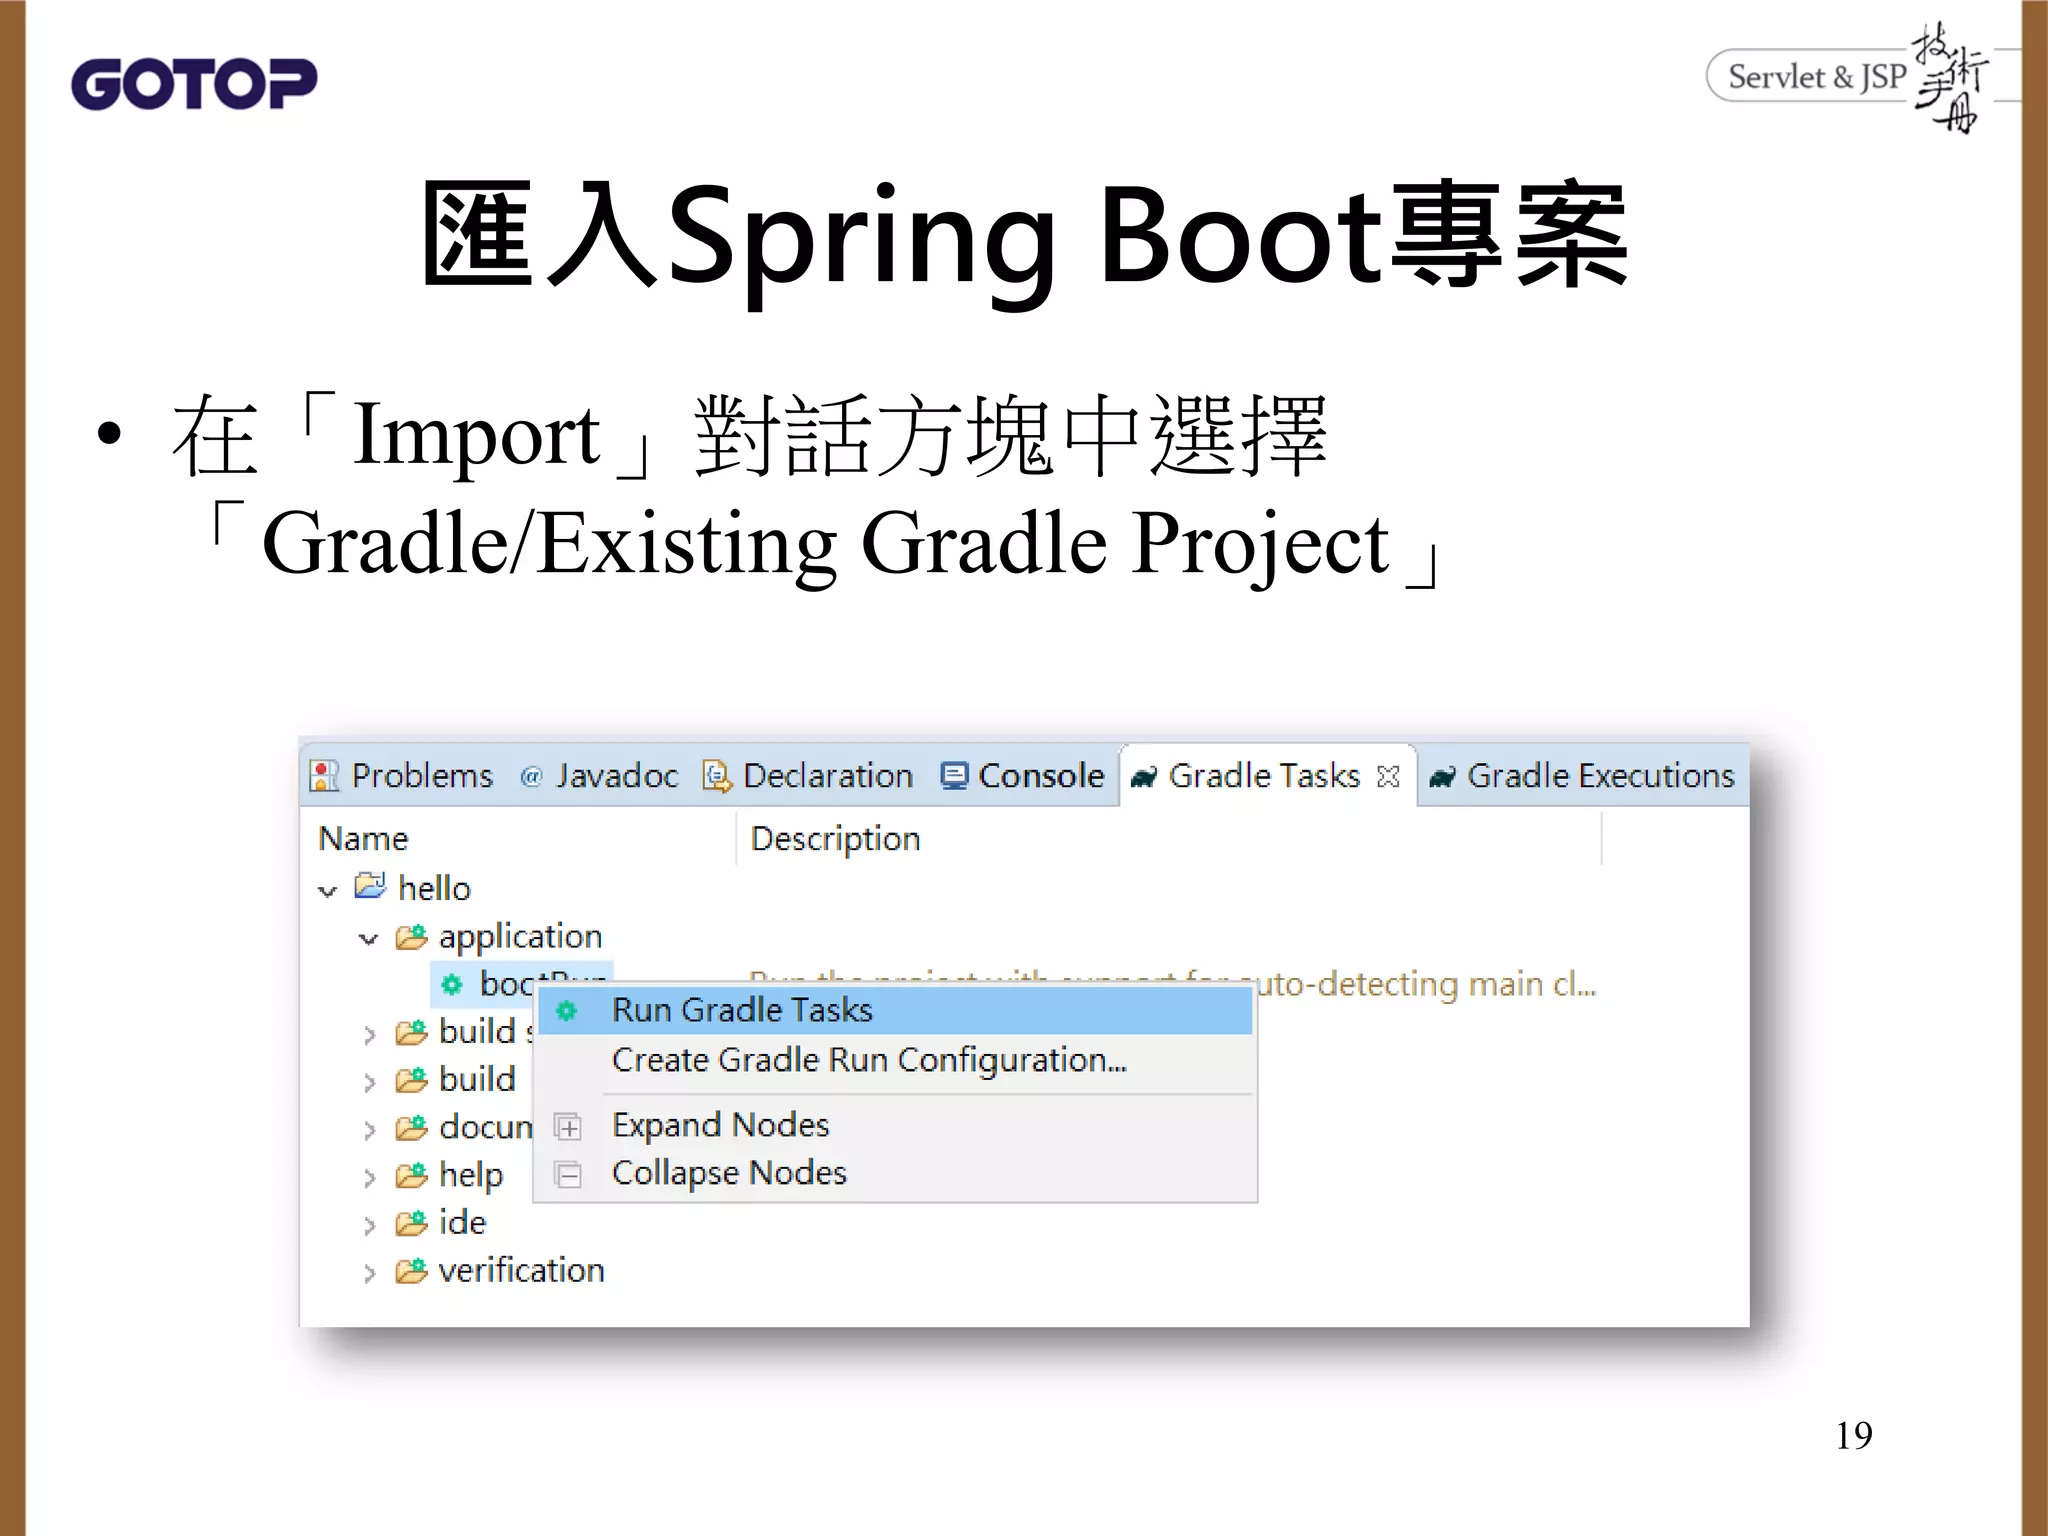Select the help tree item label
The image size is (2048, 1536).
coord(471,1176)
